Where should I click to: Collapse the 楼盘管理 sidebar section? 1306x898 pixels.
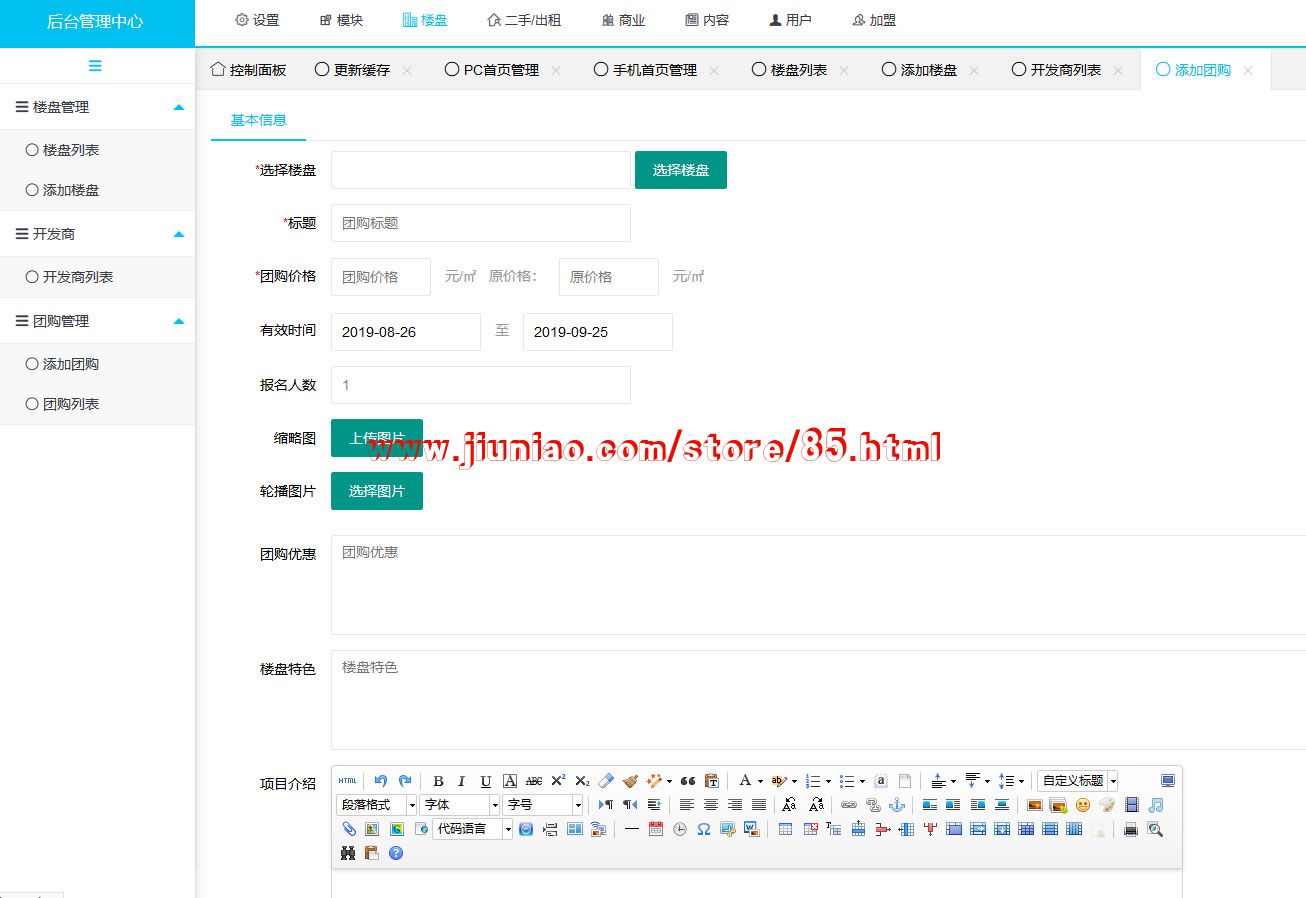coord(179,107)
